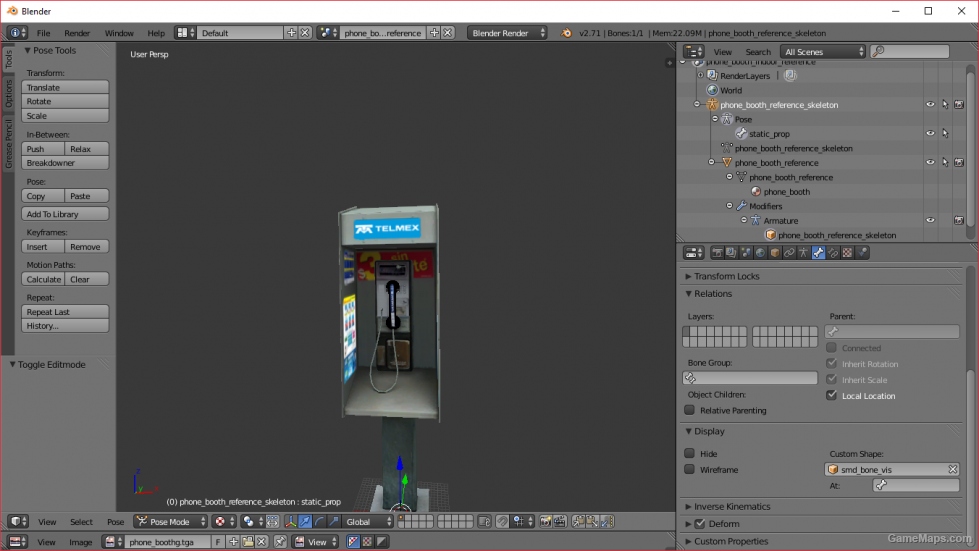Screen dimensions: 979x551
Task: Toggle visibility eye of Armature modifier
Action: (930, 220)
